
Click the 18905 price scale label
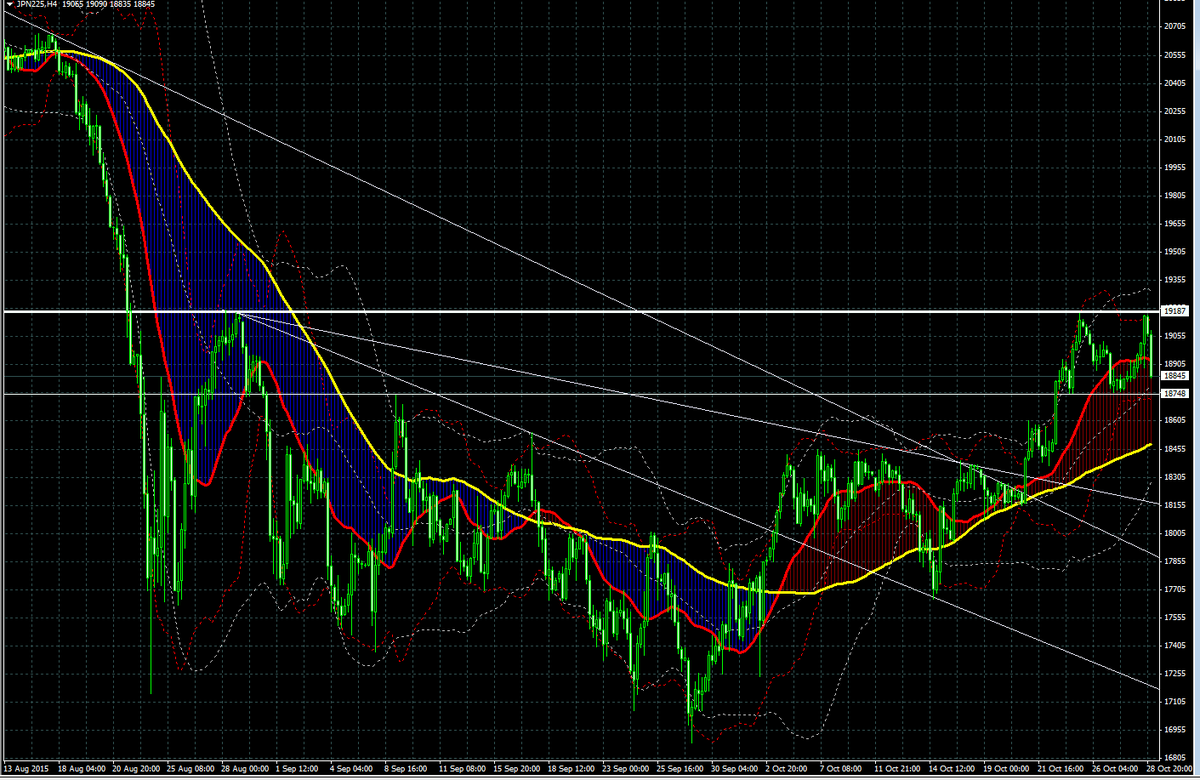[1175, 365]
